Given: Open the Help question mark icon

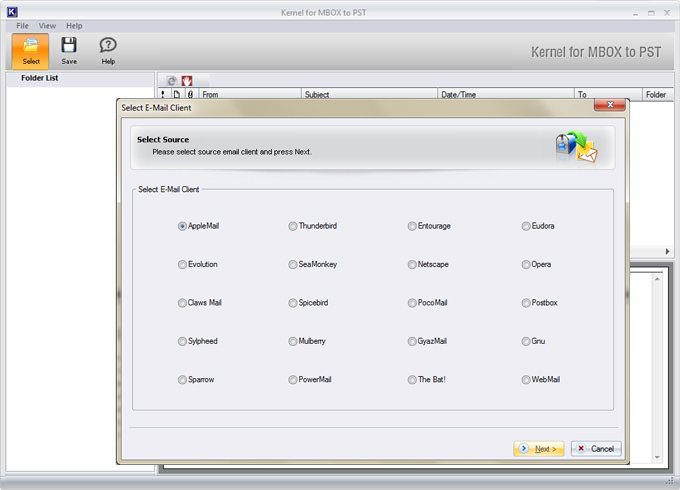Looking at the screenshot, I should point(108,51).
